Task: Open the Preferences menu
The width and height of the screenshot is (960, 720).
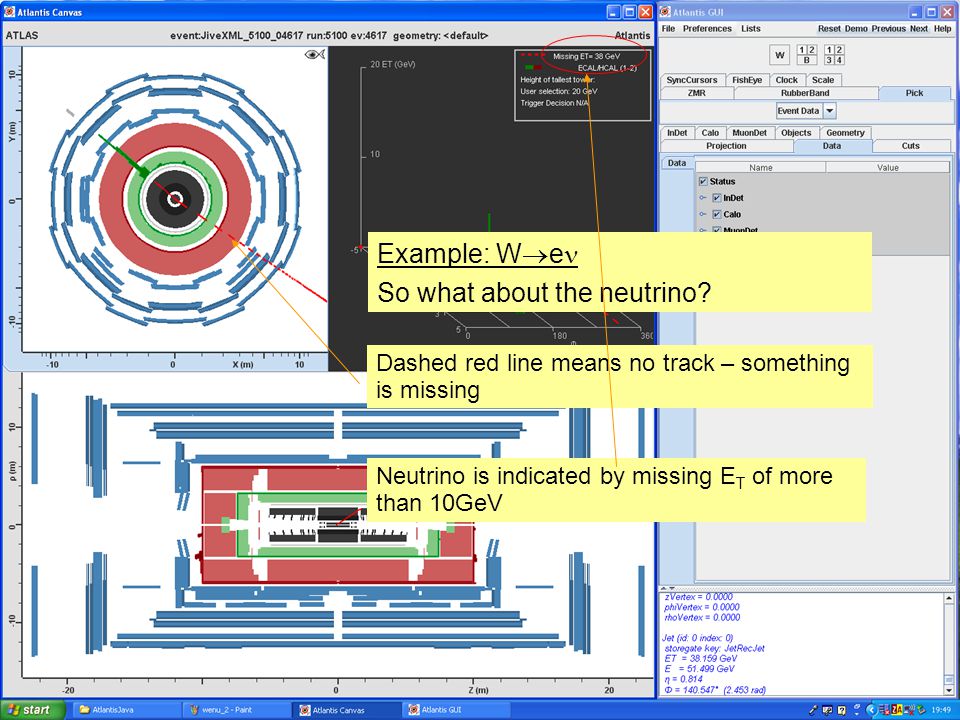Action: coord(707,29)
